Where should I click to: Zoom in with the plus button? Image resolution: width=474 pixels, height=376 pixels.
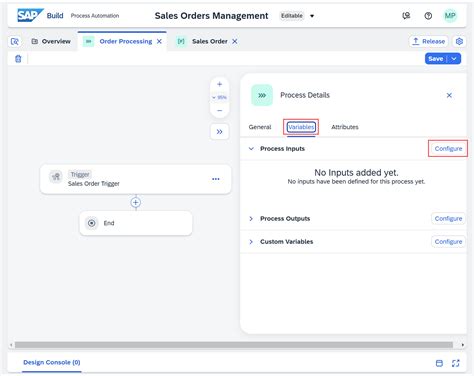click(x=219, y=84)
